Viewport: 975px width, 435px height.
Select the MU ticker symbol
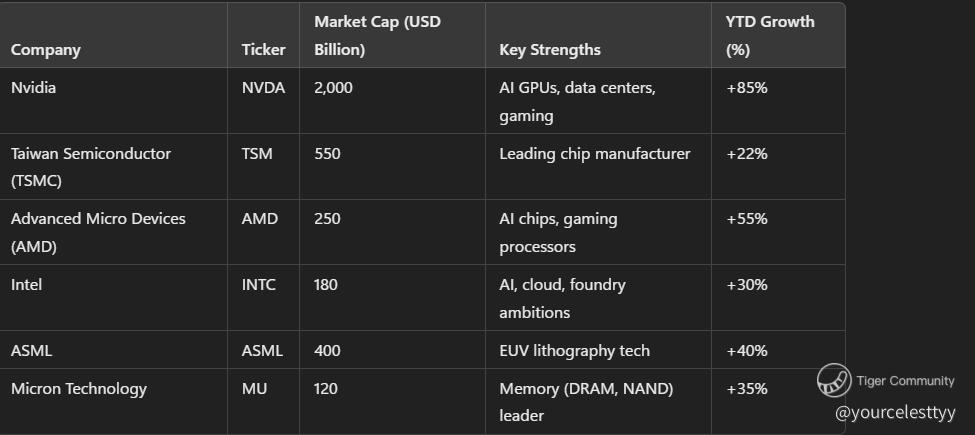254,389
